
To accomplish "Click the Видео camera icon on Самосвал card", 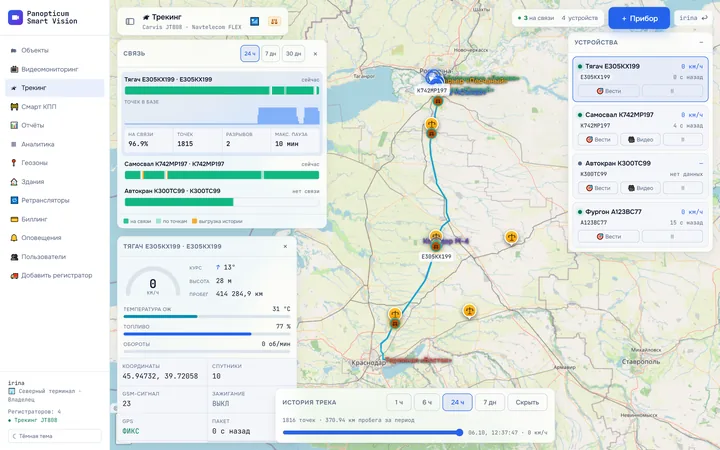I will click(631, 140).
